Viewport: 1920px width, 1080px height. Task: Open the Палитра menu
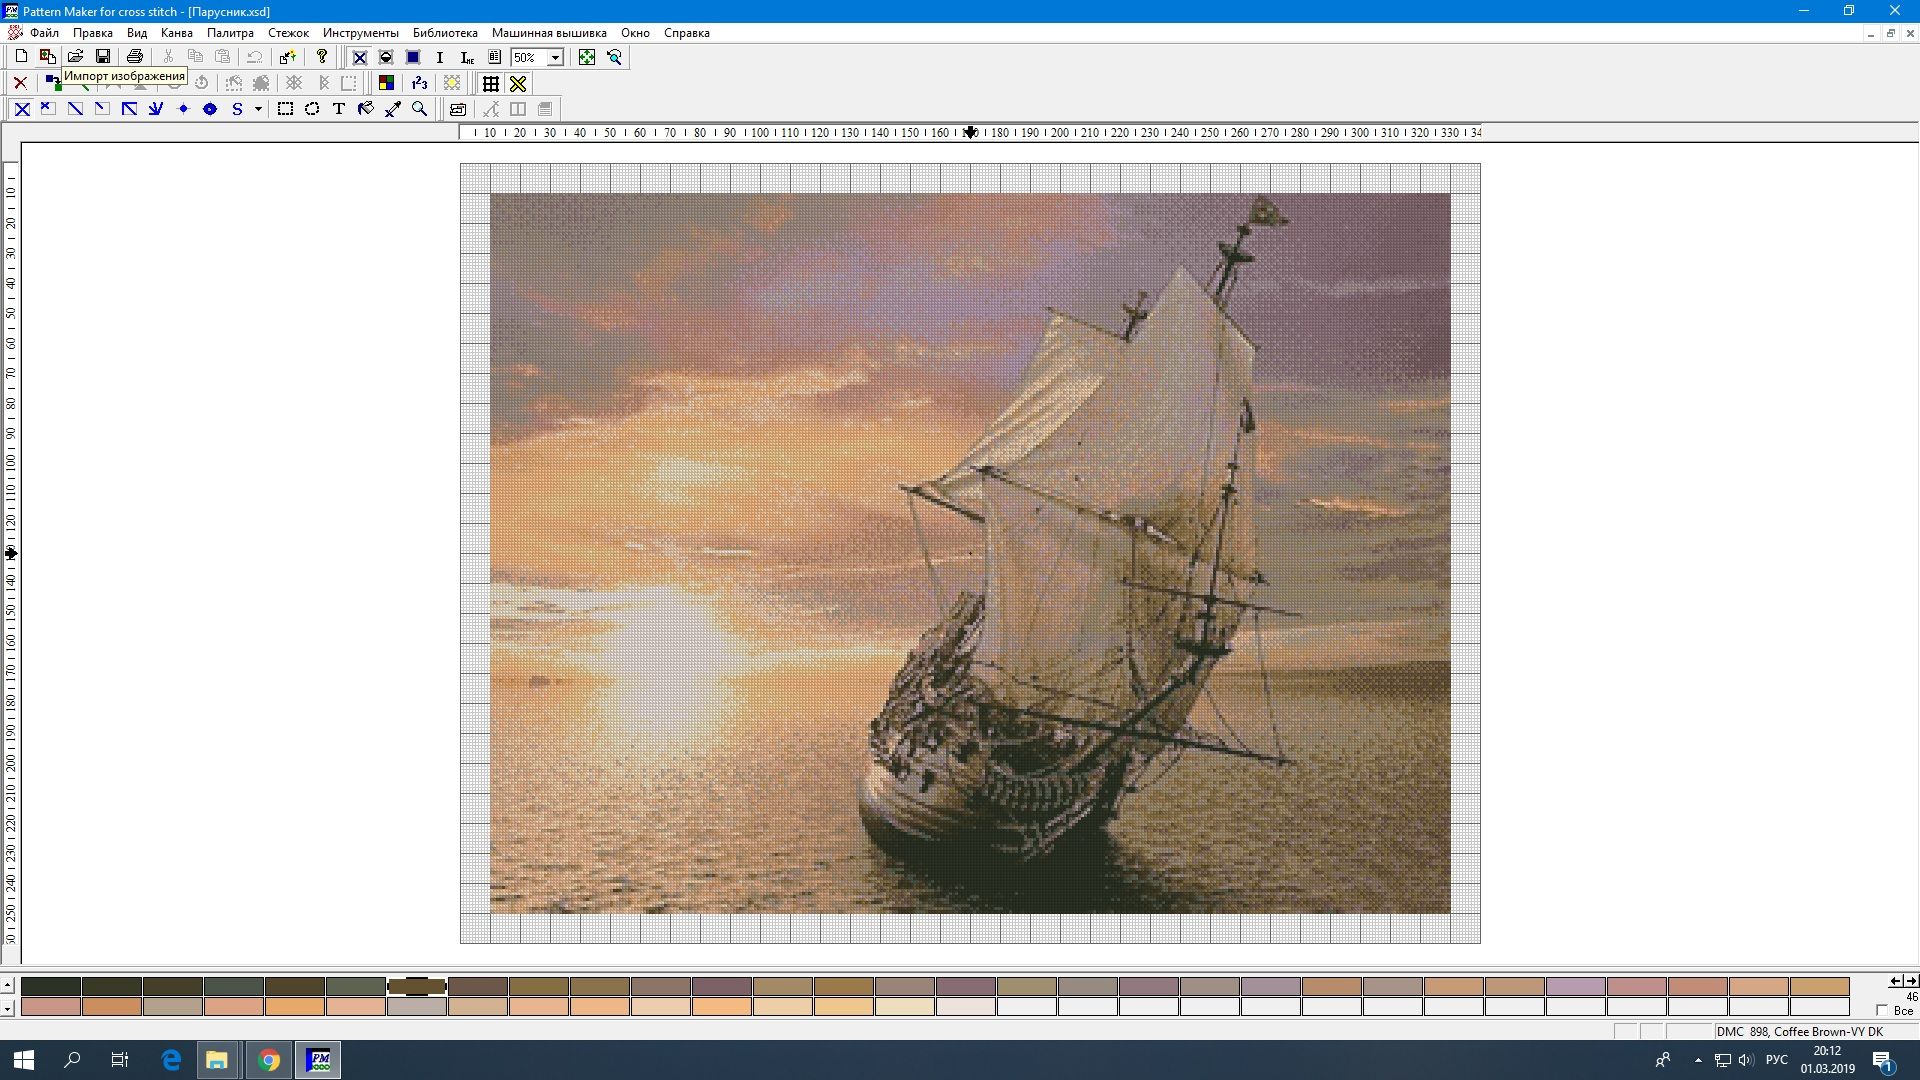[230, 33]
